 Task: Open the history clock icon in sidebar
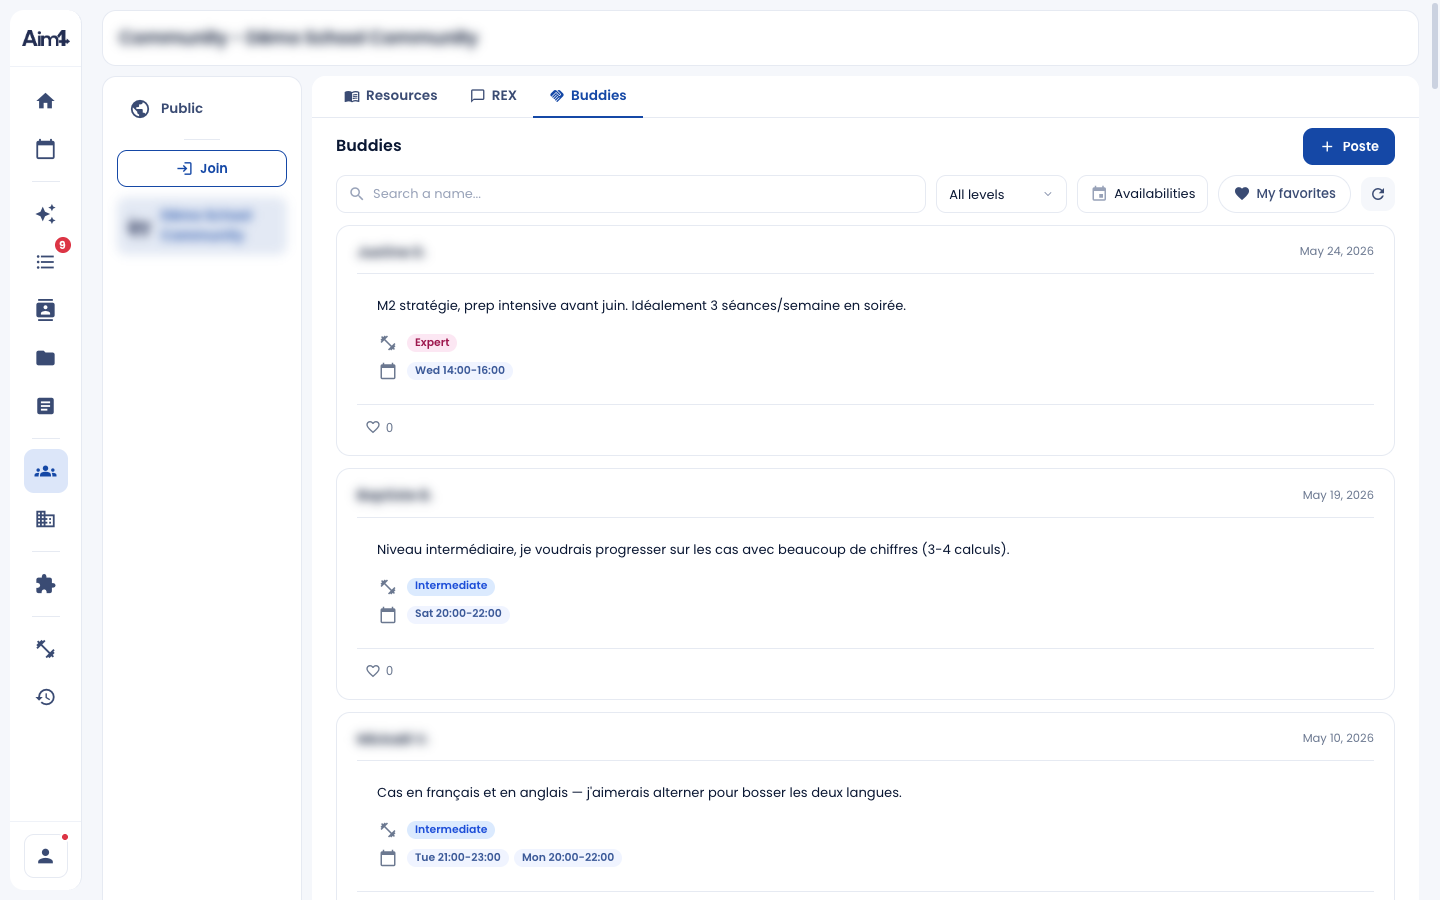point(46,697)
